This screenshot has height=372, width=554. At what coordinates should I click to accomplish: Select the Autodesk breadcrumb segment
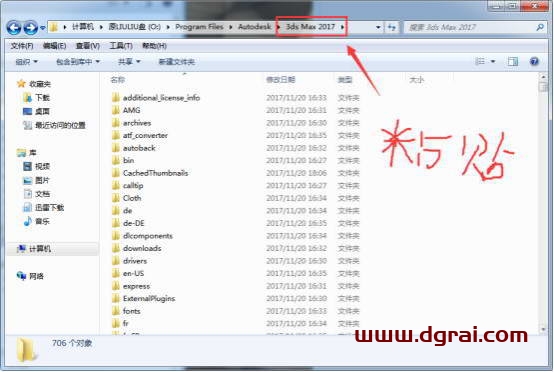click(254, 26)
